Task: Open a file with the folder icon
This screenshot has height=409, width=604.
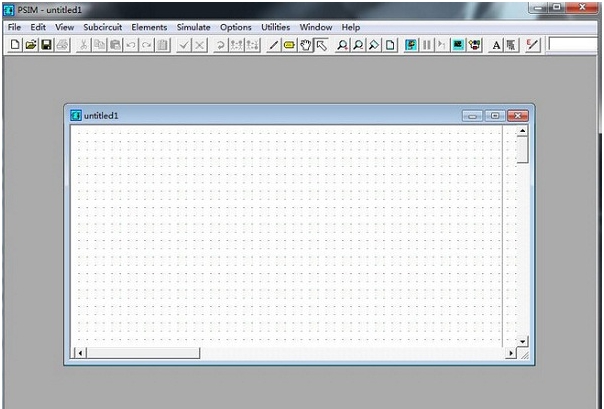Action: (30, 45)
